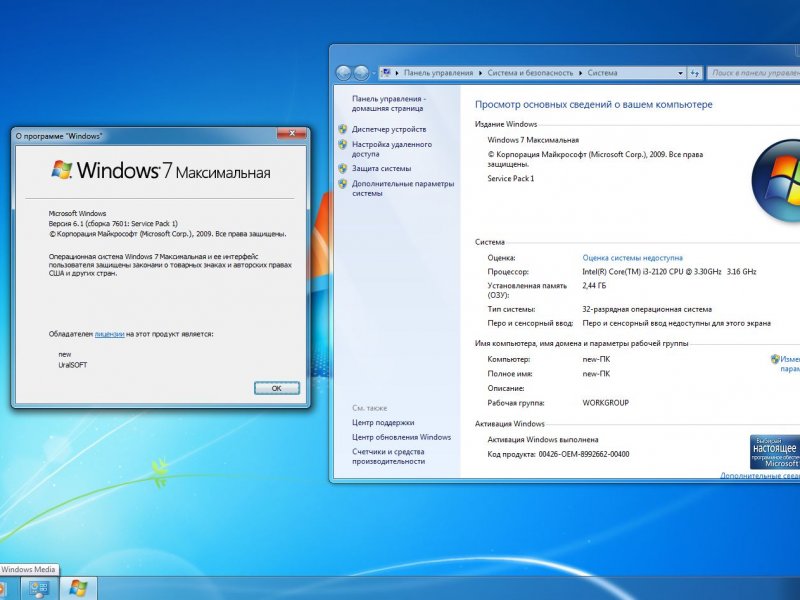Close the О программе "Windows" dialog

point(292,134)
